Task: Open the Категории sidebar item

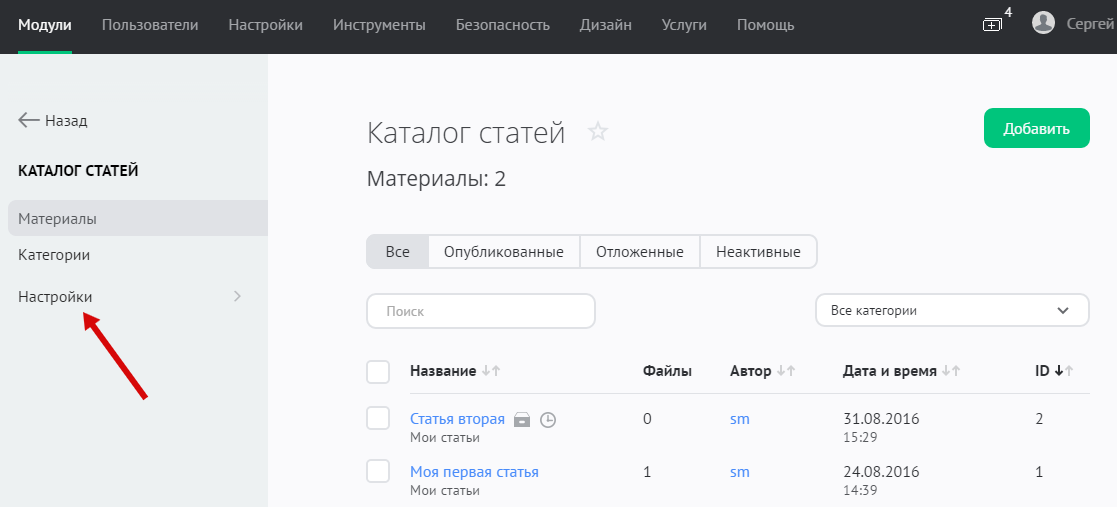Action: 54,255
